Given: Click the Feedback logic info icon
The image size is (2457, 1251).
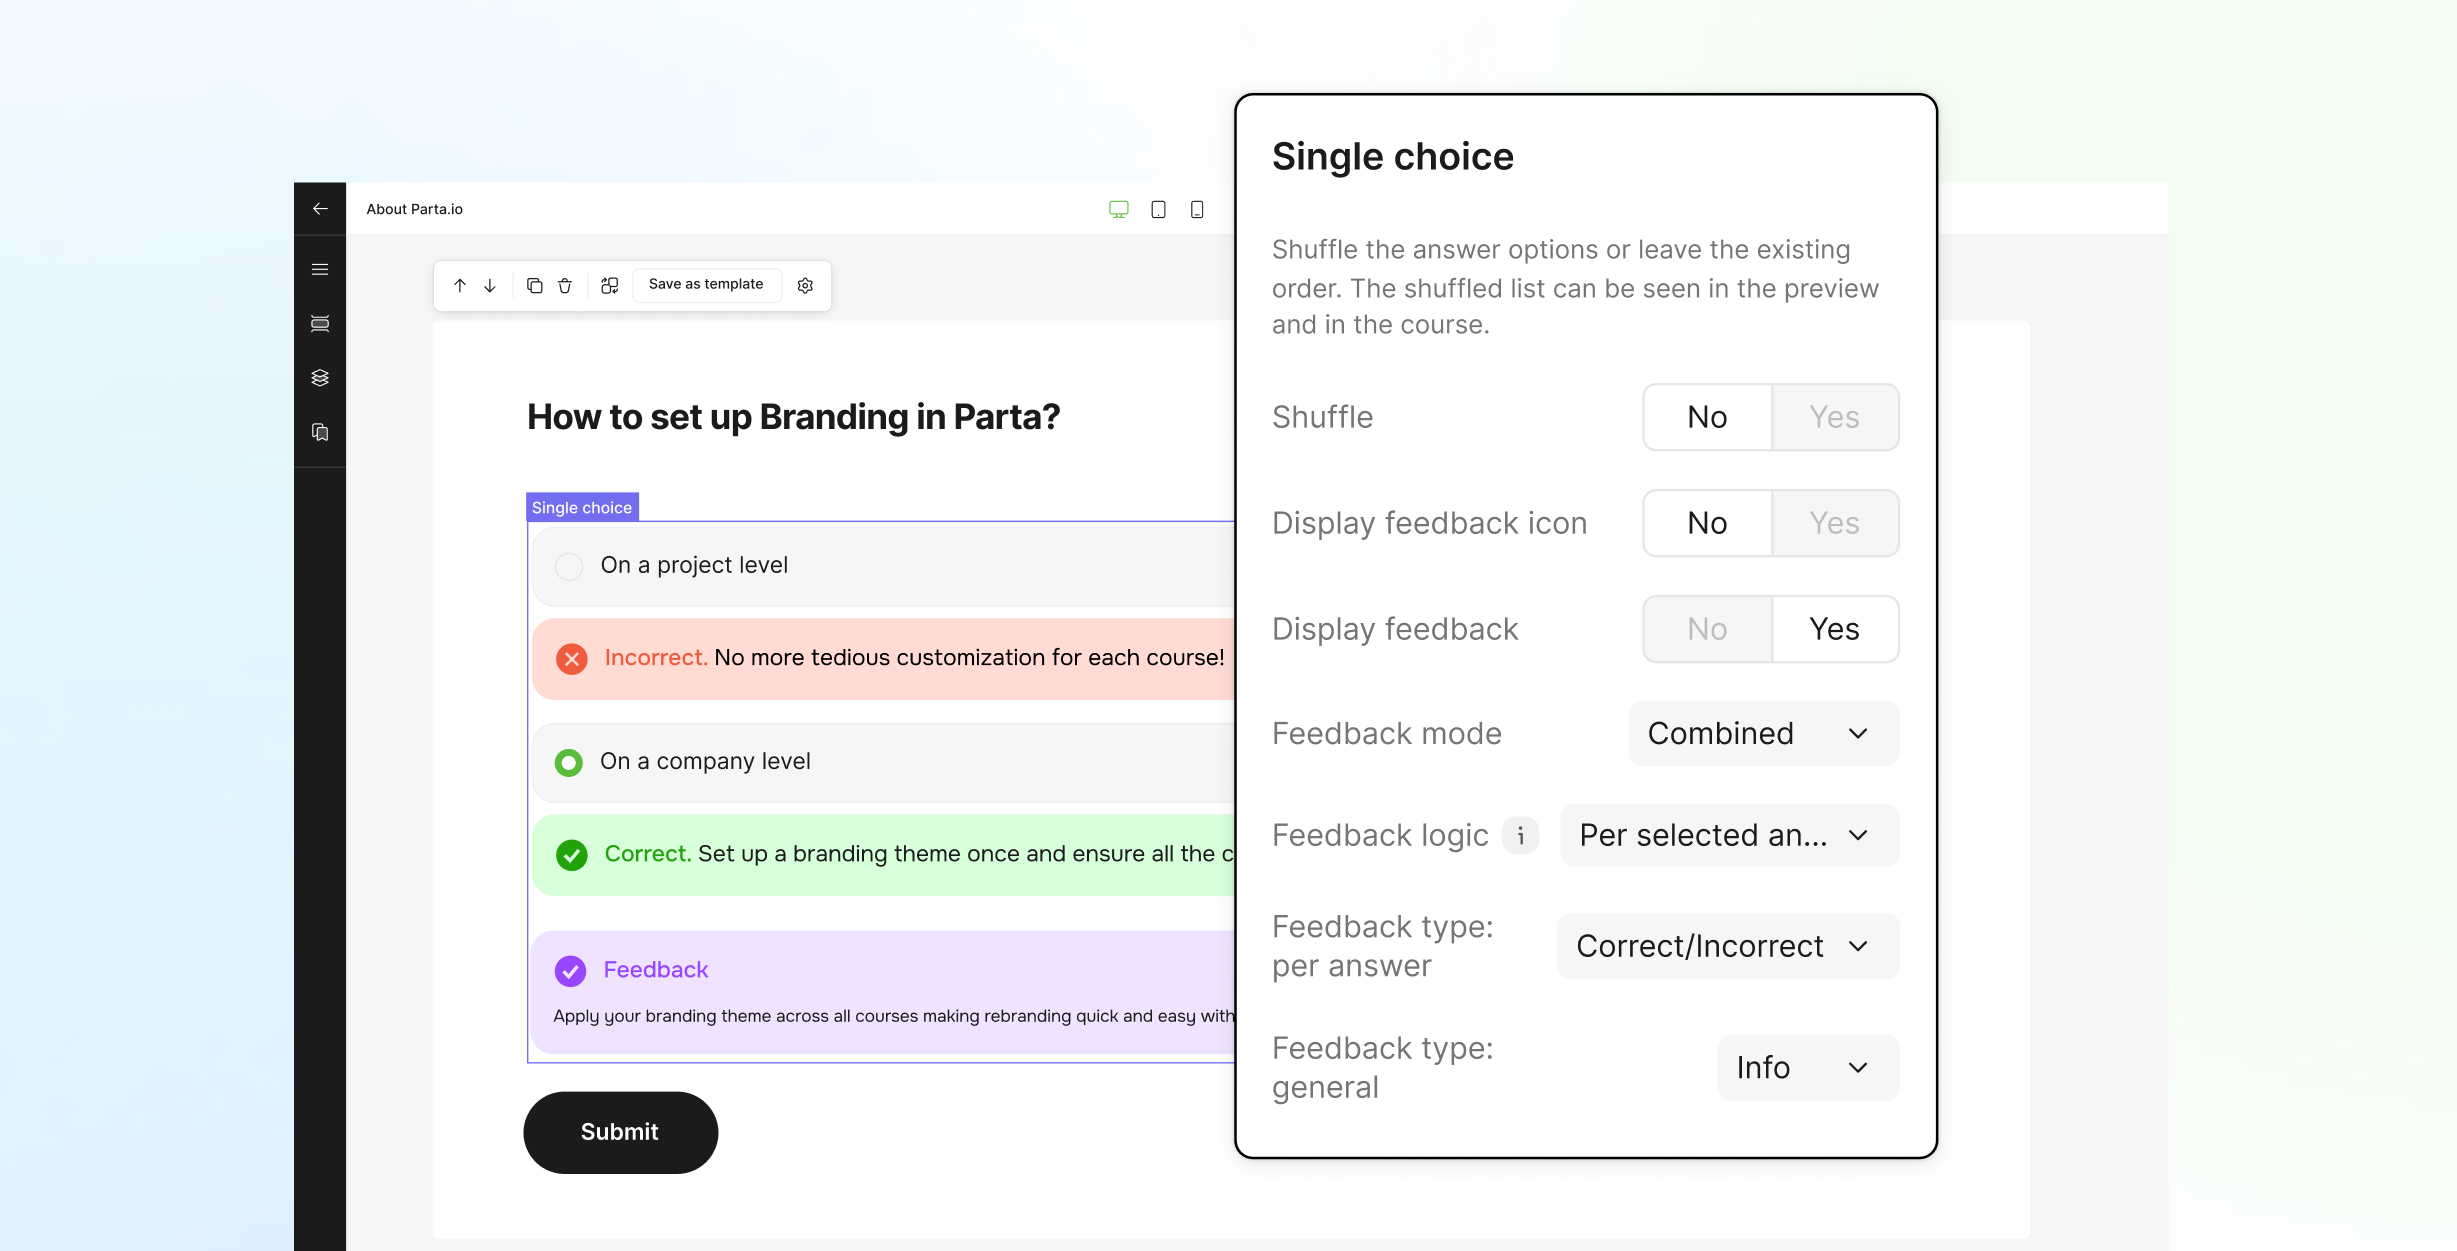Looking at the screenshot, I should tap(1520, 835).
